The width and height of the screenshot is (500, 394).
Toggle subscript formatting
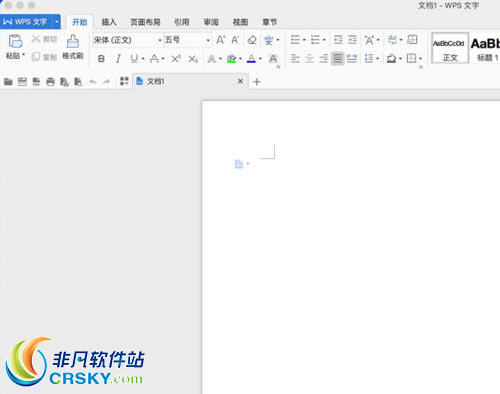pos(193,59)
